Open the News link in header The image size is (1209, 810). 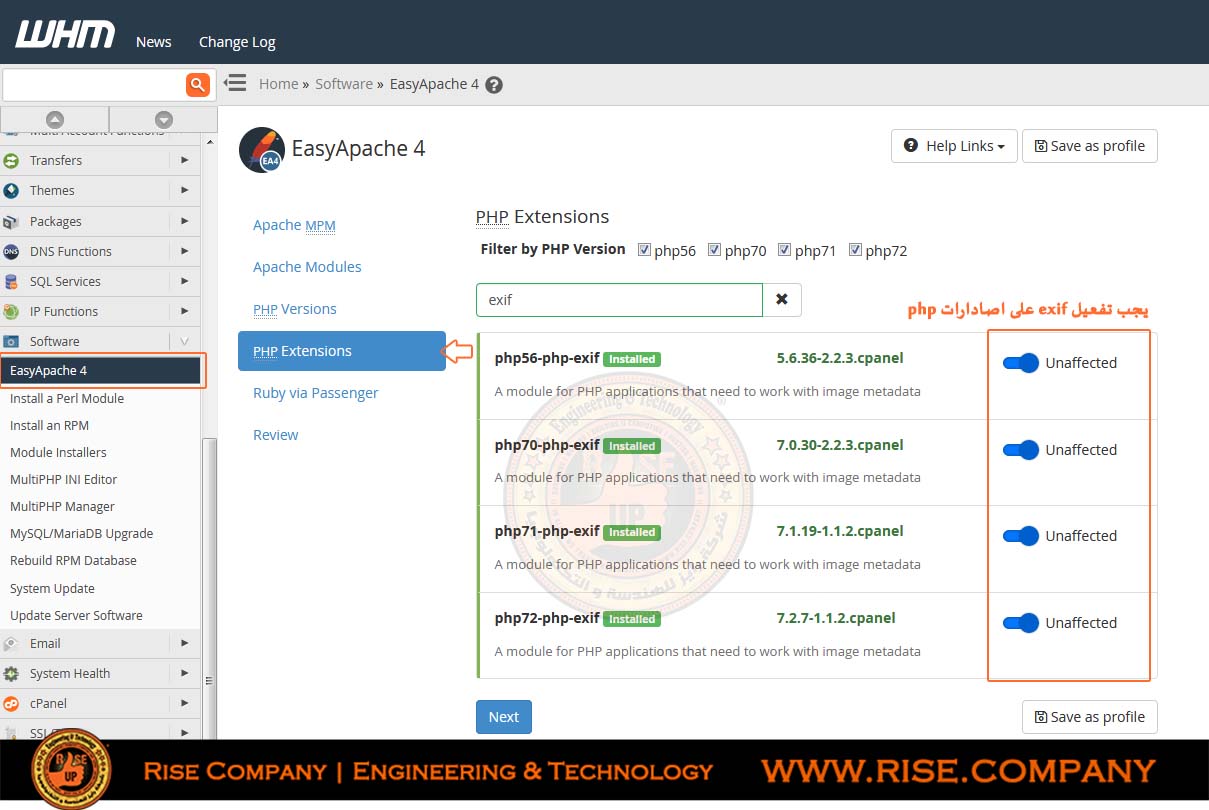[x=154, y=42]
